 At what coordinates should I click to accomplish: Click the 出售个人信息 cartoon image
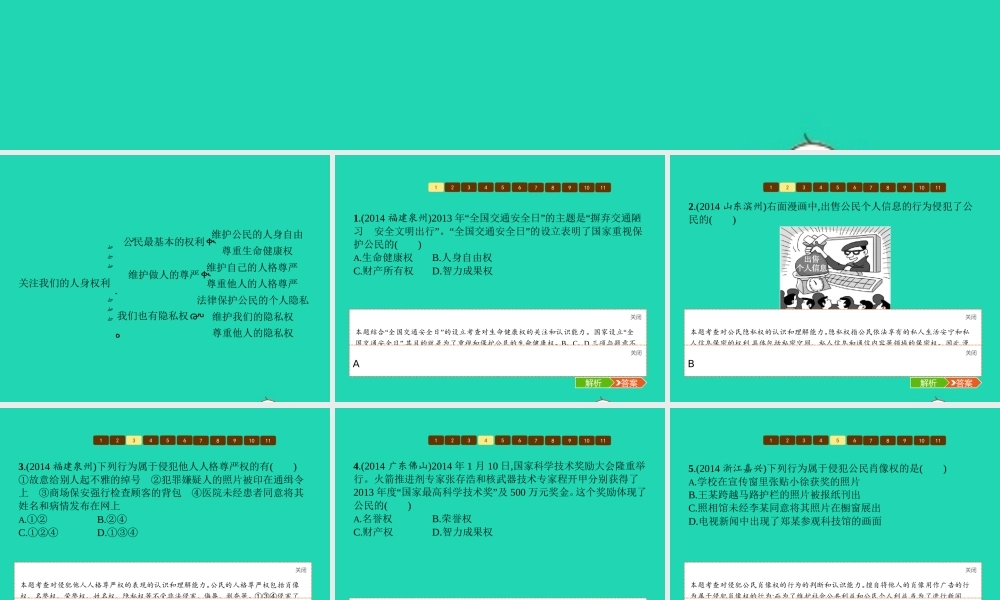tap(835, 268)
